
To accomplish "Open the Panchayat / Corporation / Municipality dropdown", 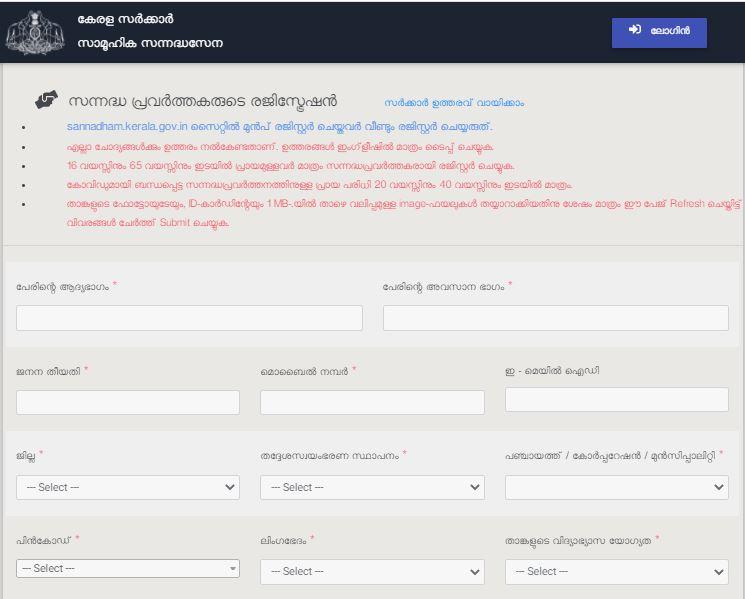I will click(616, 487).
